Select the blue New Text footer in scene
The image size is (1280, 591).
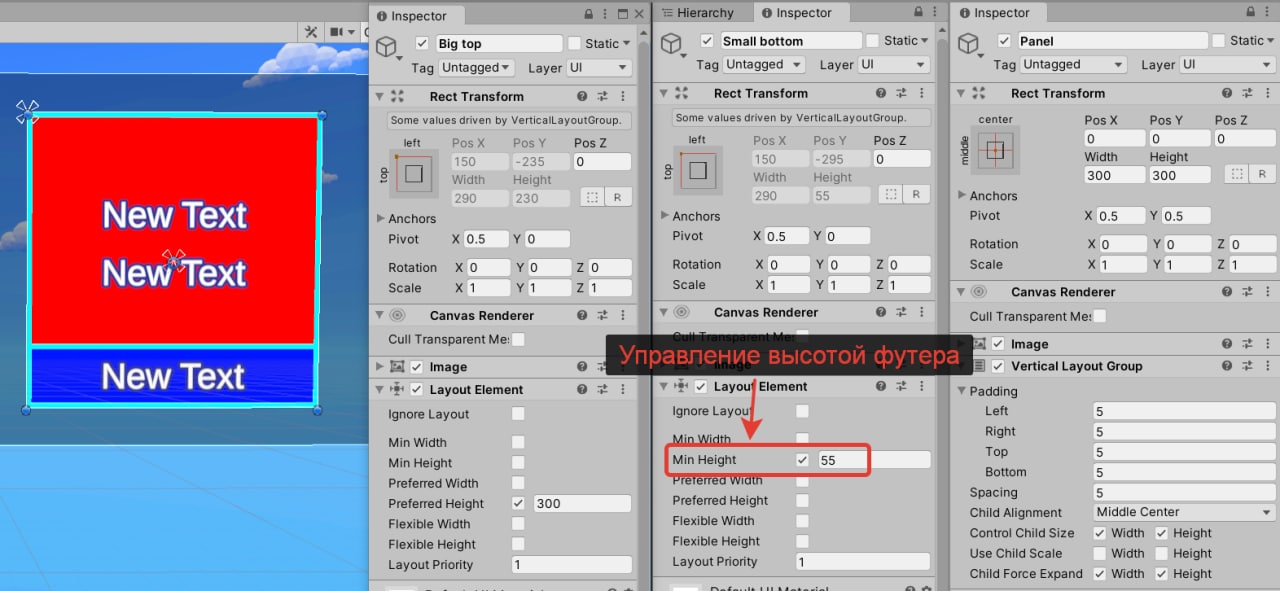pos(173,376)
